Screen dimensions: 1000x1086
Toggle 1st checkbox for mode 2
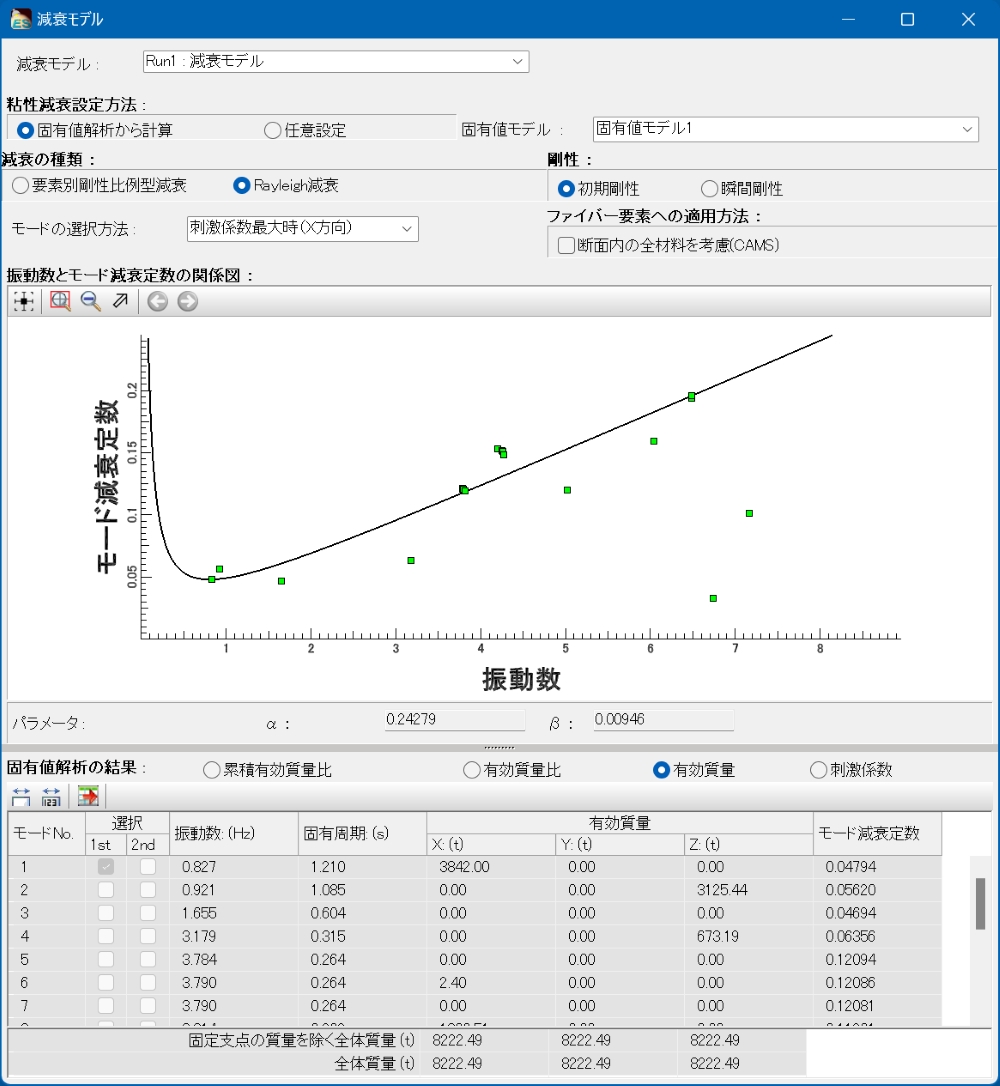(x=106, y=890)
